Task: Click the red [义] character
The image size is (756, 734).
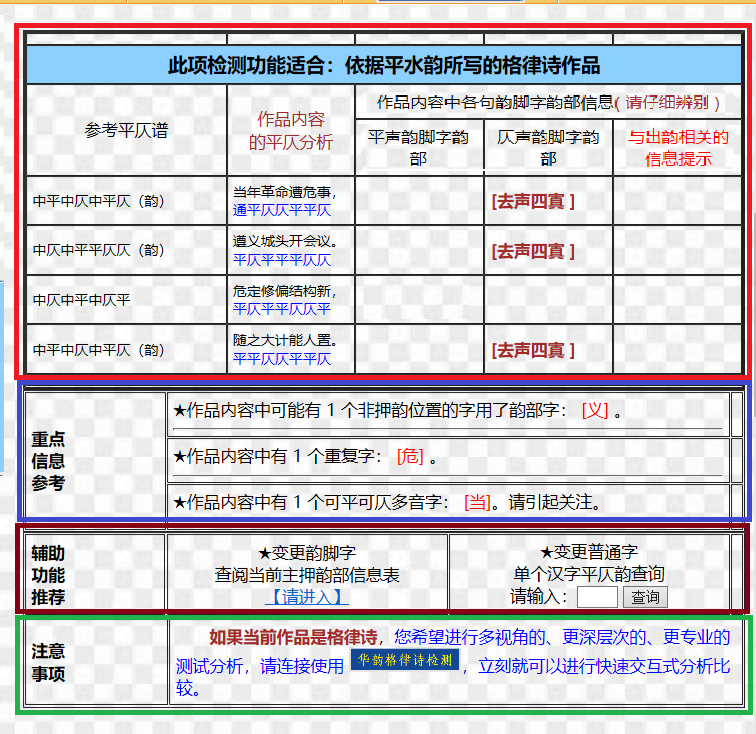Action: tap(594, 411)
